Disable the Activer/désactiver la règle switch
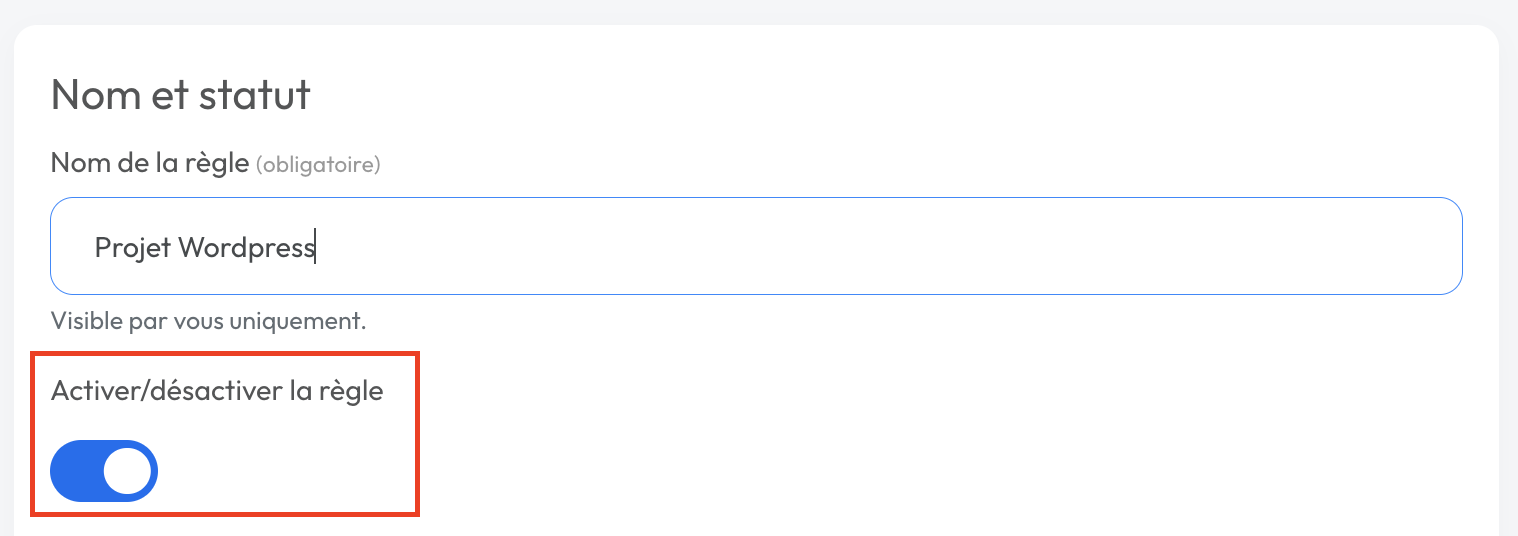Screen dimensions: 1518x536 [x=104, y=471]
